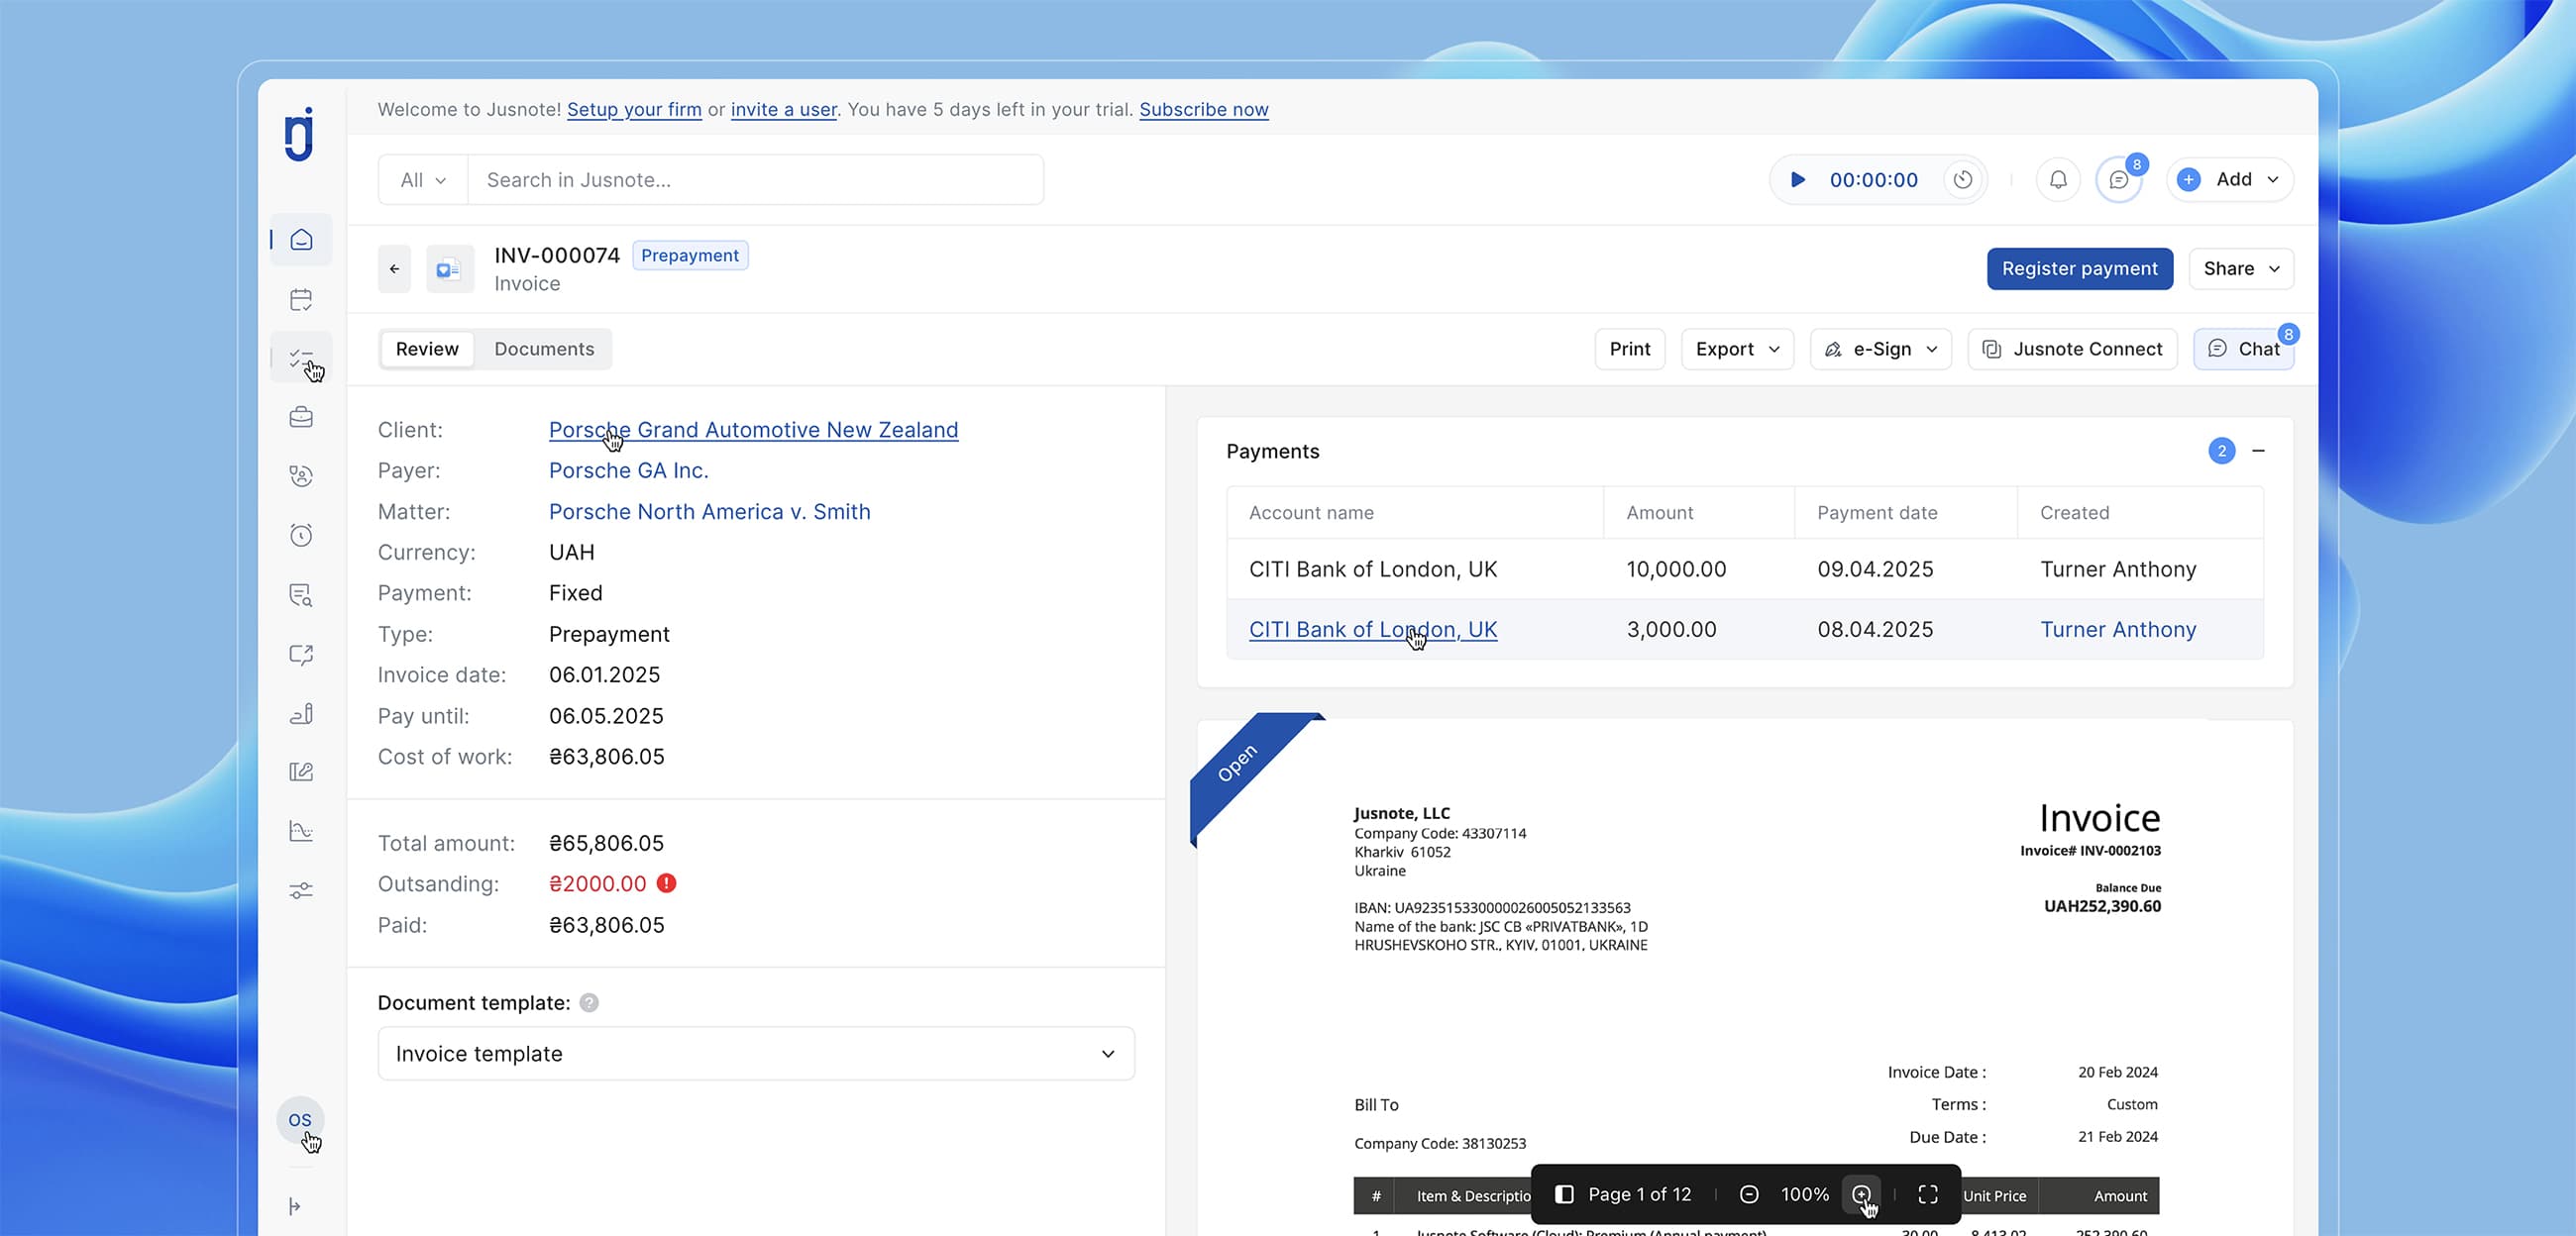This screenshot has height=1236, width=2576.
Task: Open CITI Bank payment of 3,000.00
Action: 1372,629
